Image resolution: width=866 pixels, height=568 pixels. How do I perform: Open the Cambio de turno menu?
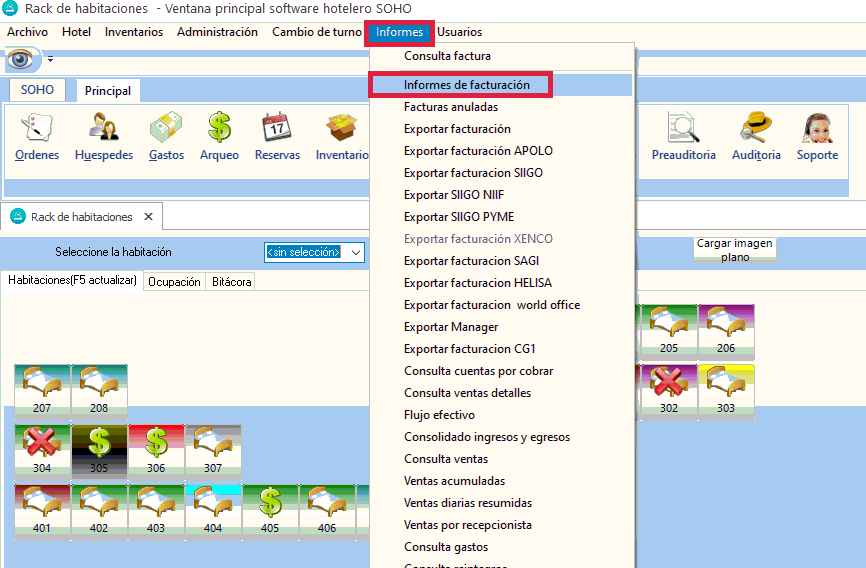(x=316, y=32)
